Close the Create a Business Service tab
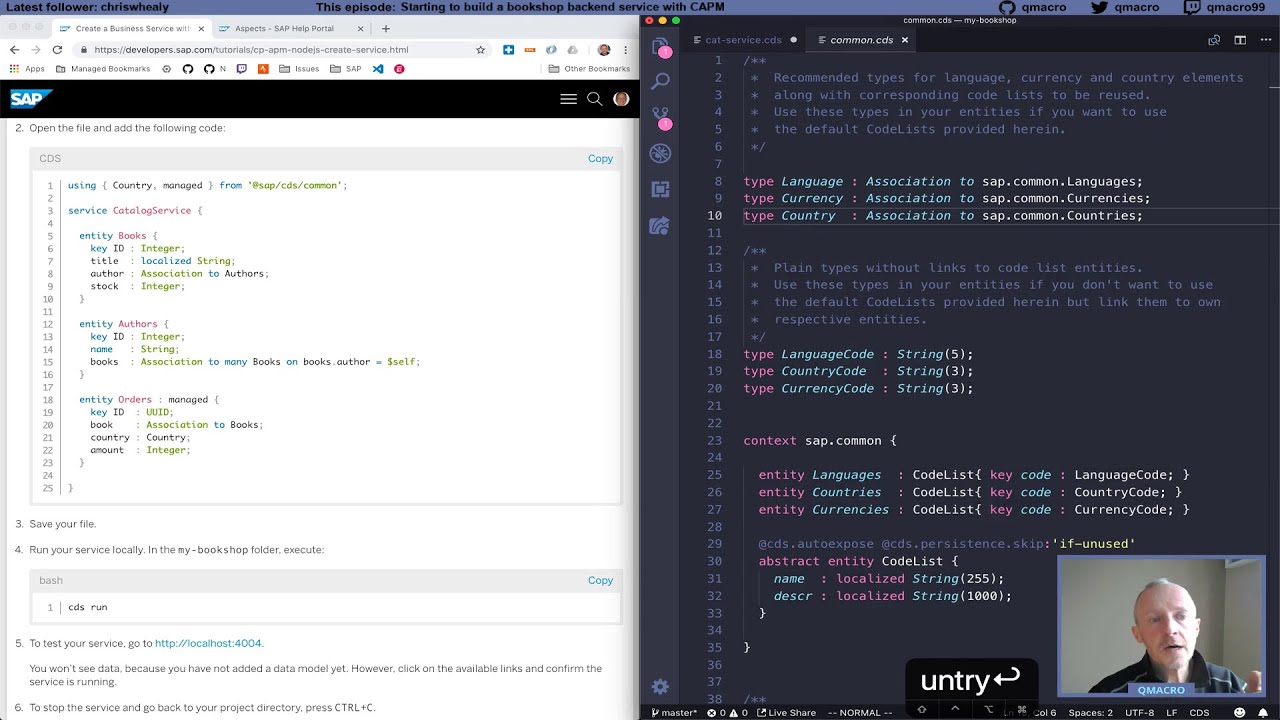 coord(200,28)
